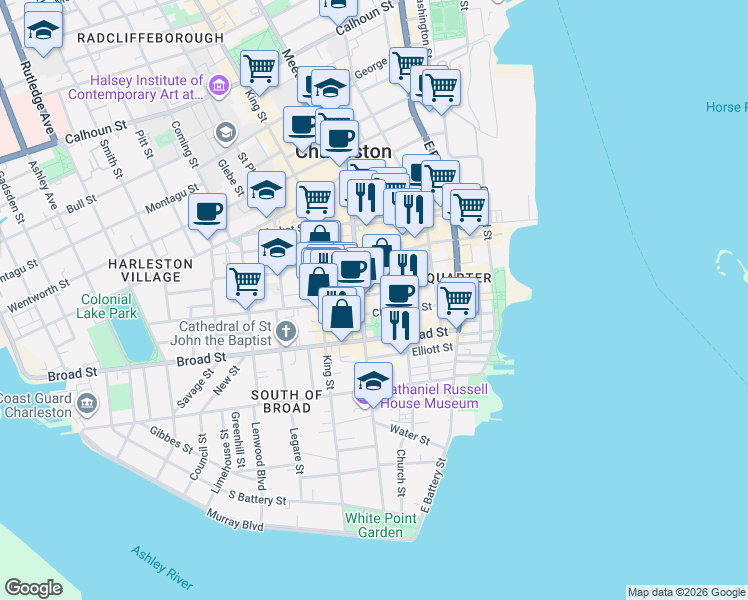Click the Rutledge Ave street label

click(38, 98)
